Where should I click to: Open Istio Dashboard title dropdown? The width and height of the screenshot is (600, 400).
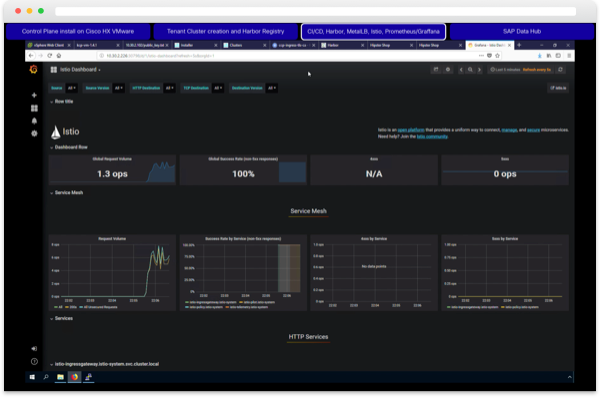[76, 70]
